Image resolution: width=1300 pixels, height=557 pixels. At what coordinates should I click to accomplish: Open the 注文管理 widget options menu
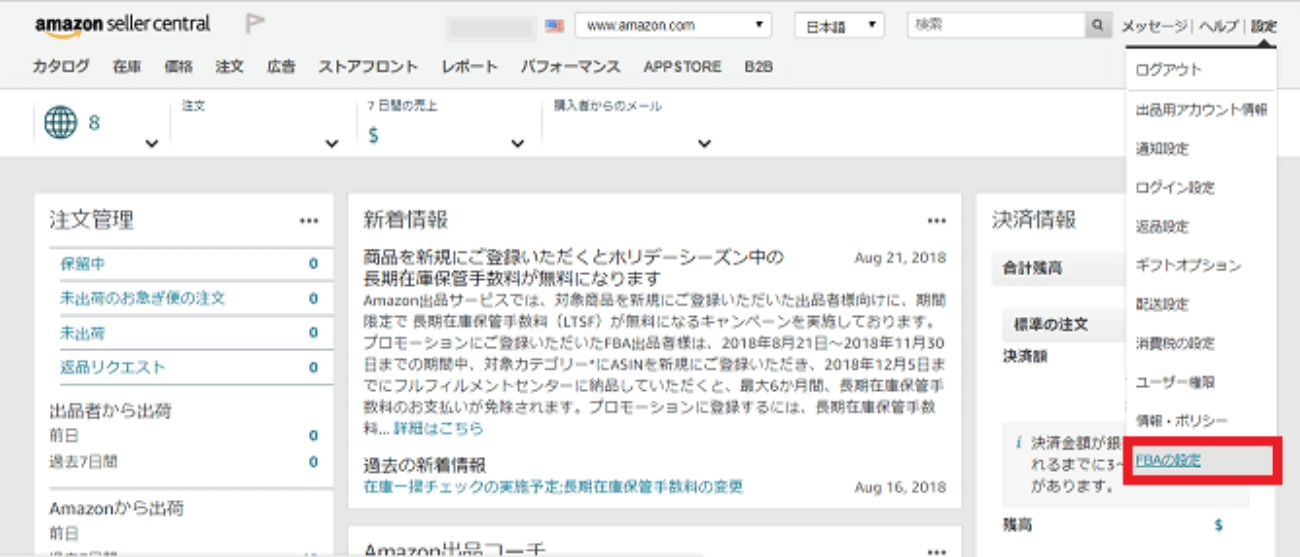pyautogui.click(x=309, y=221)
